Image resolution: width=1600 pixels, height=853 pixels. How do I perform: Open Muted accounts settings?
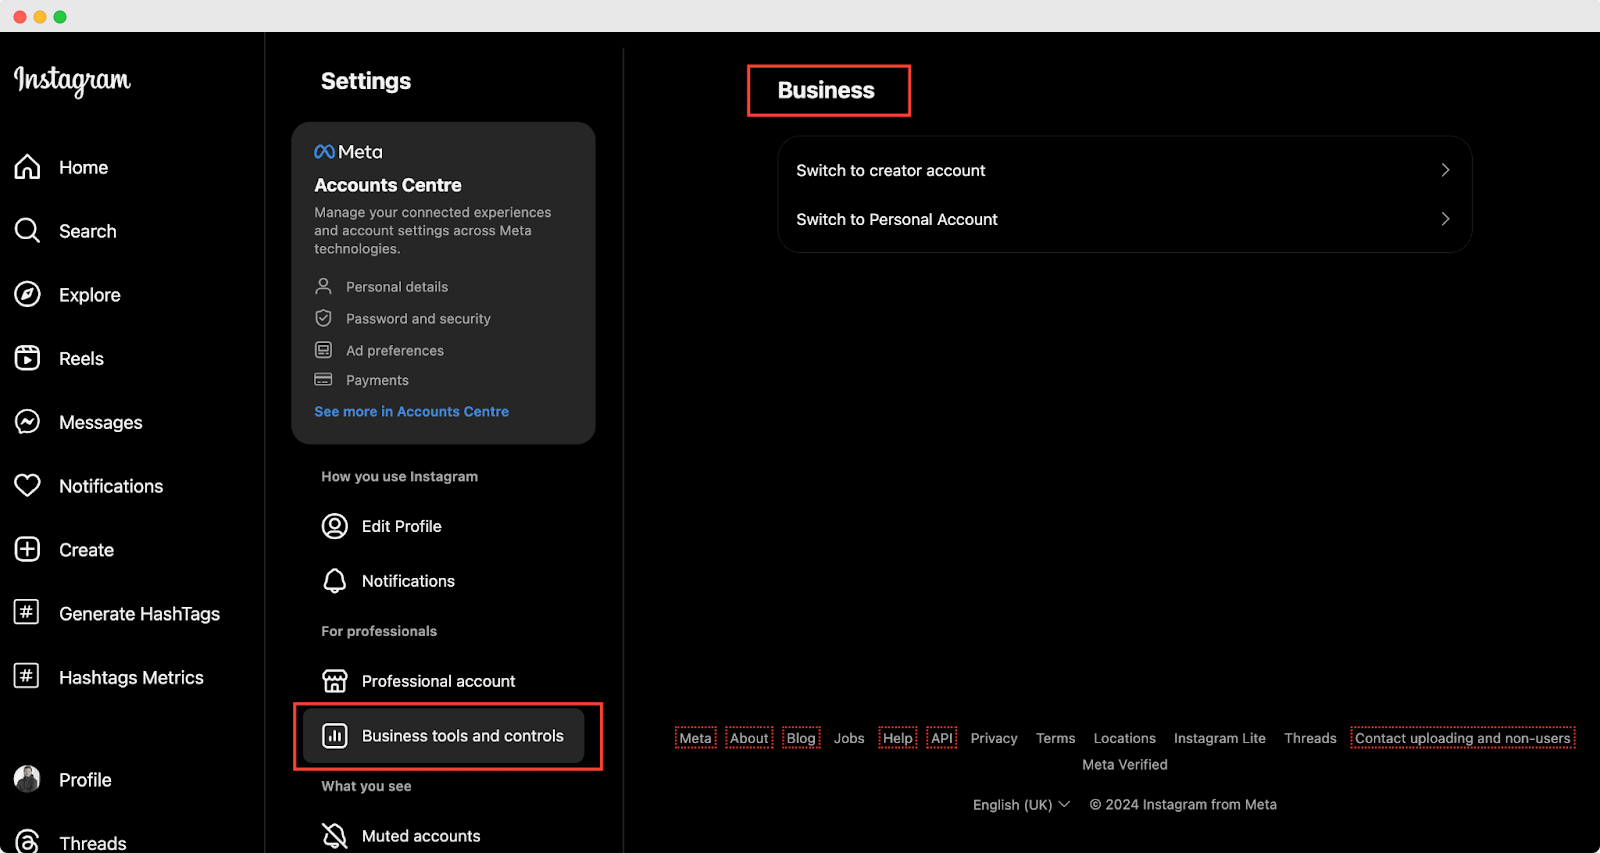click(420, 836)
